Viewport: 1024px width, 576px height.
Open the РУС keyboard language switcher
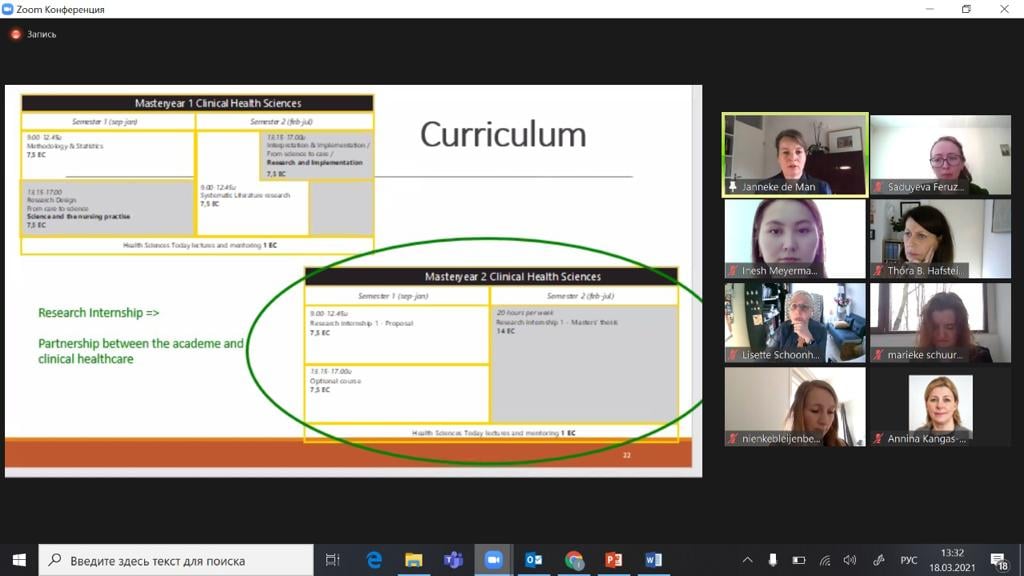(x=909, y=560)
